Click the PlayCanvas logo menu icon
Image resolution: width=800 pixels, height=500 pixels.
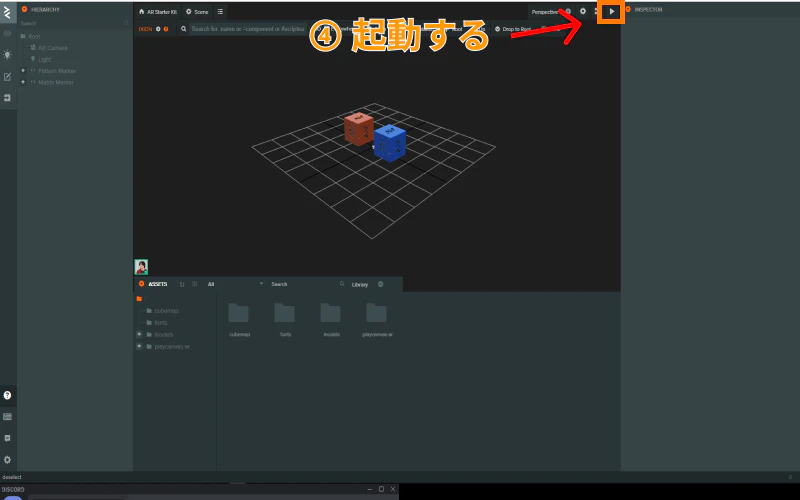[x=7, y=12]
